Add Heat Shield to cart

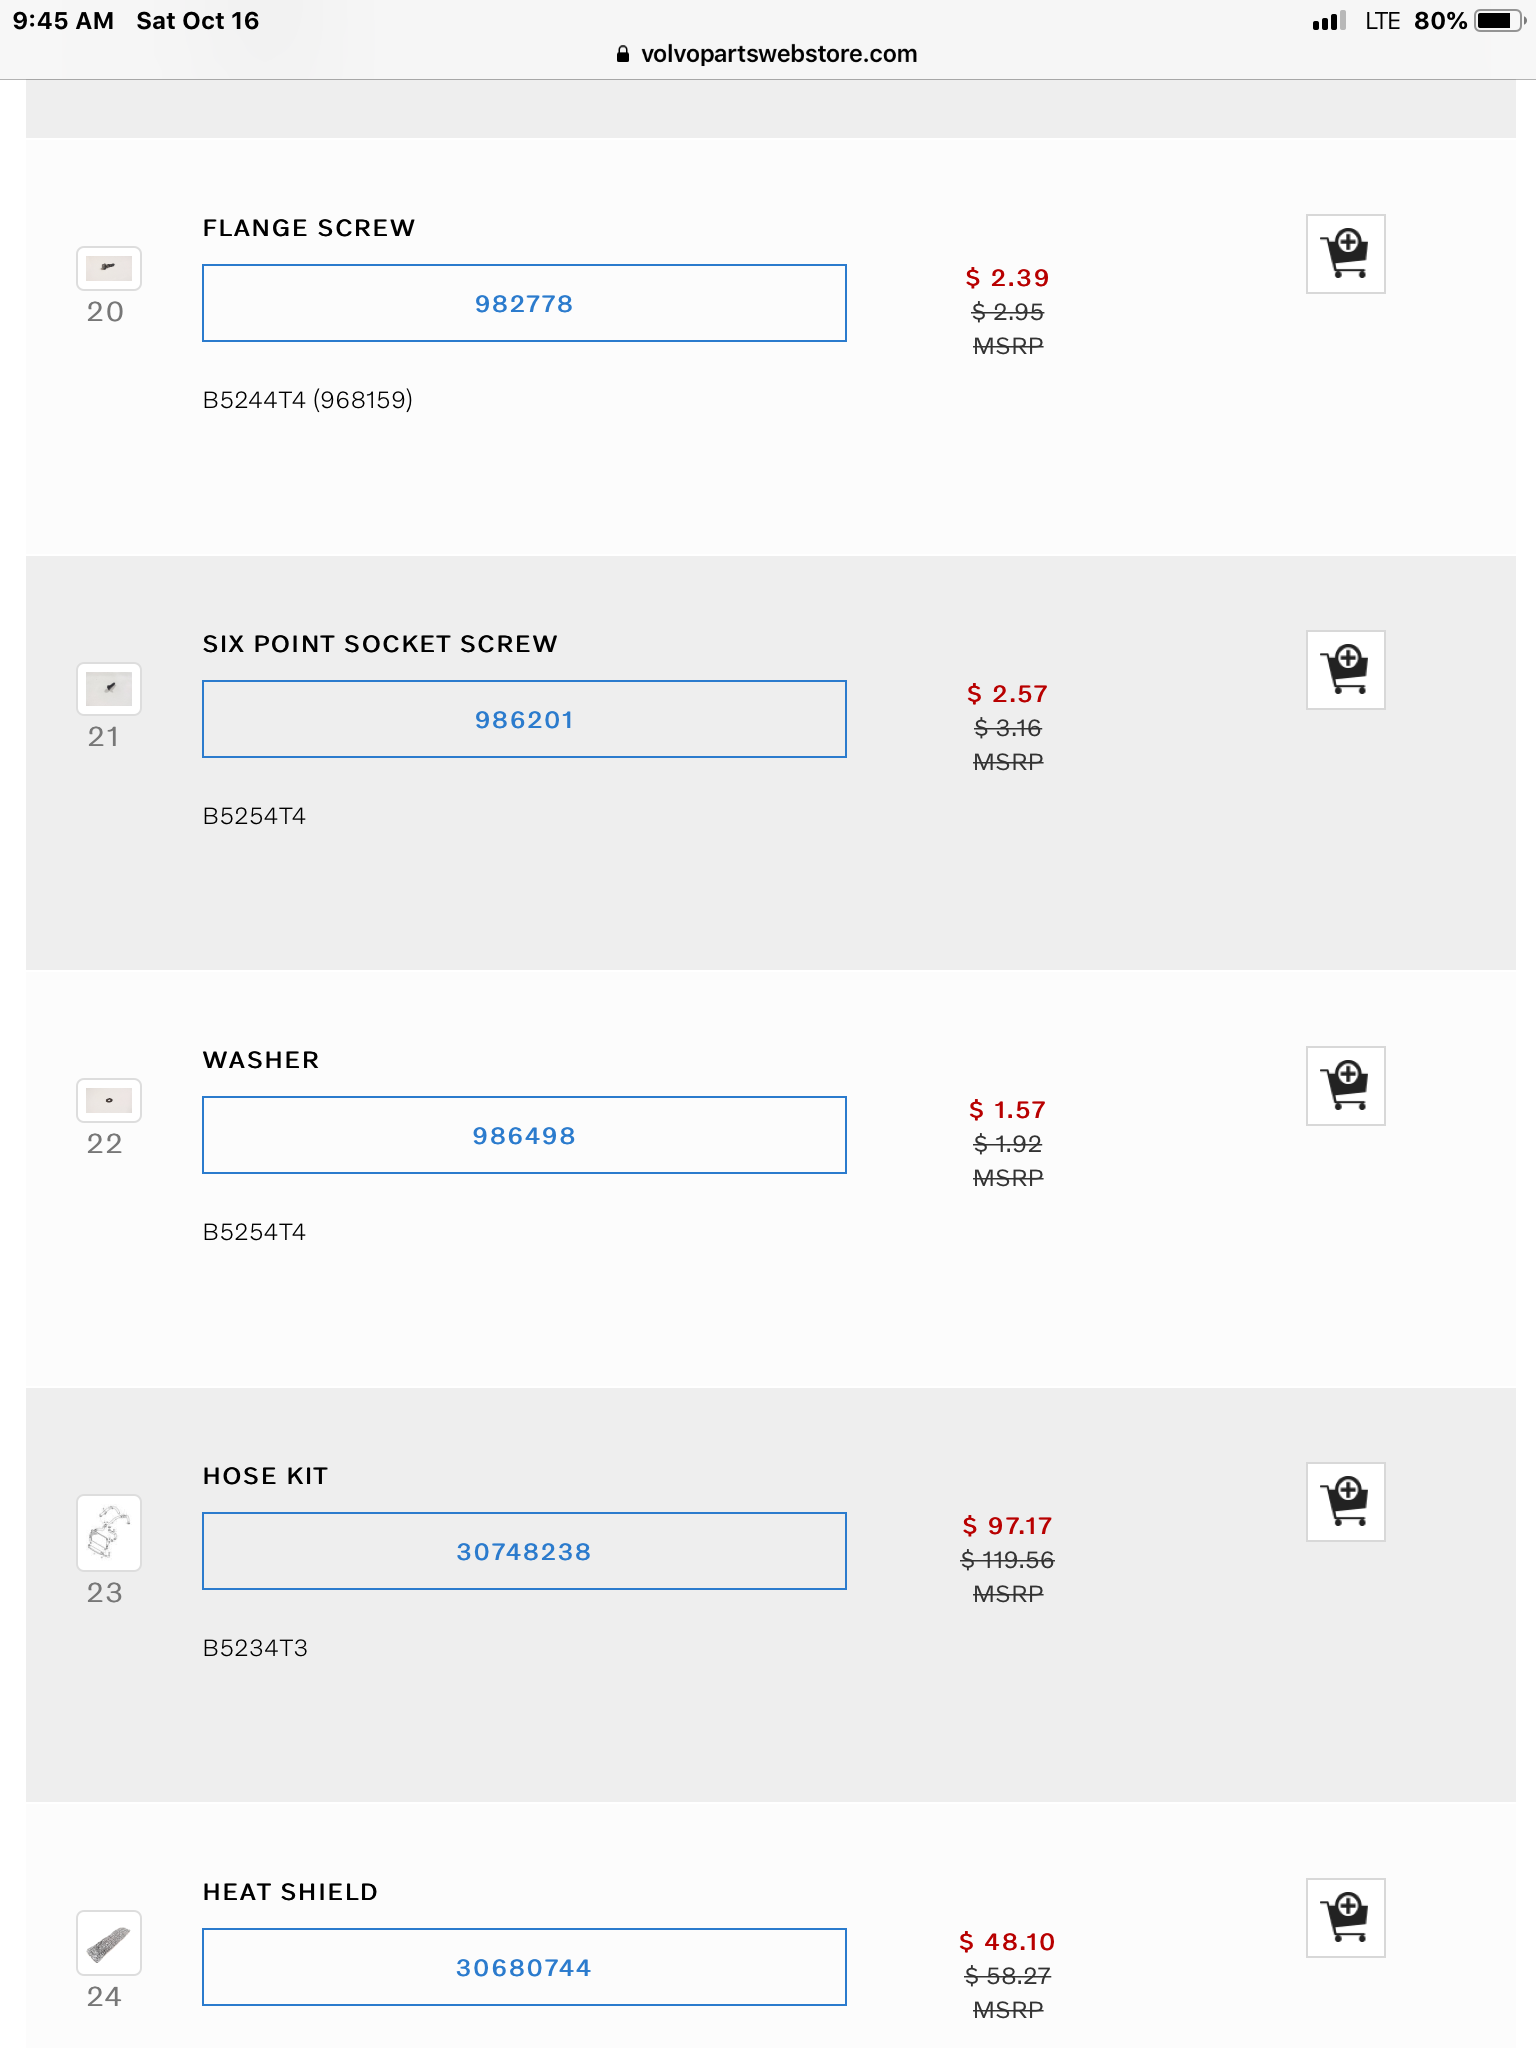(1345, 1918)
